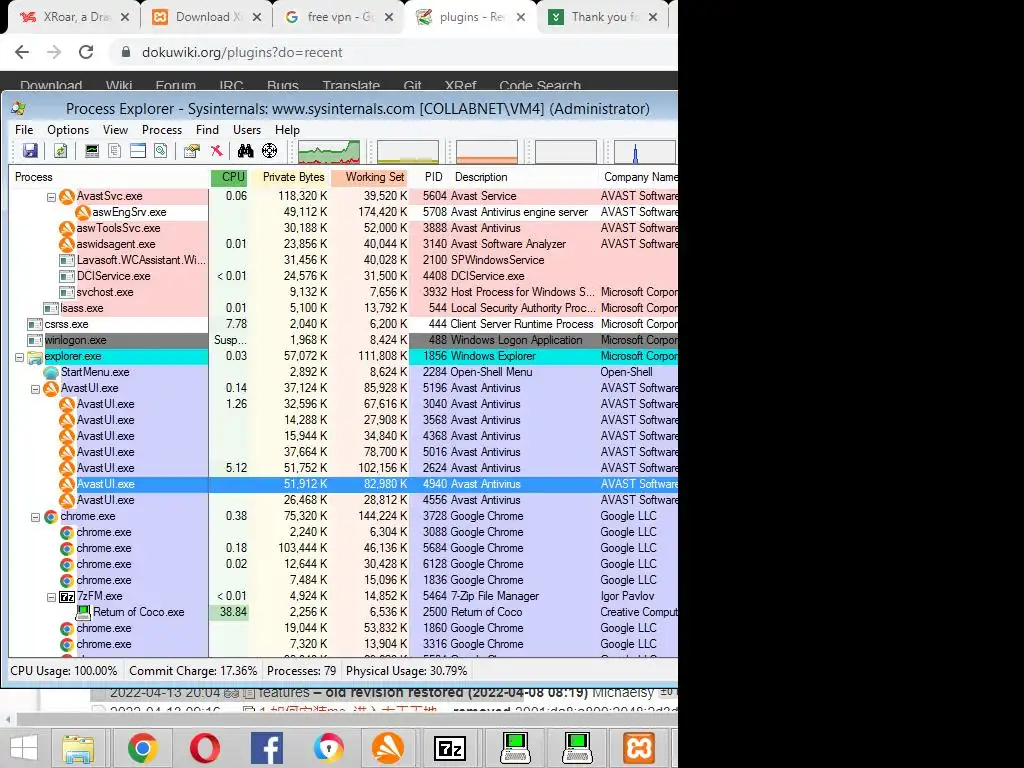Sort by the Description column header
The width and height of the screenshot is (1024, 768).
point(524,177)
